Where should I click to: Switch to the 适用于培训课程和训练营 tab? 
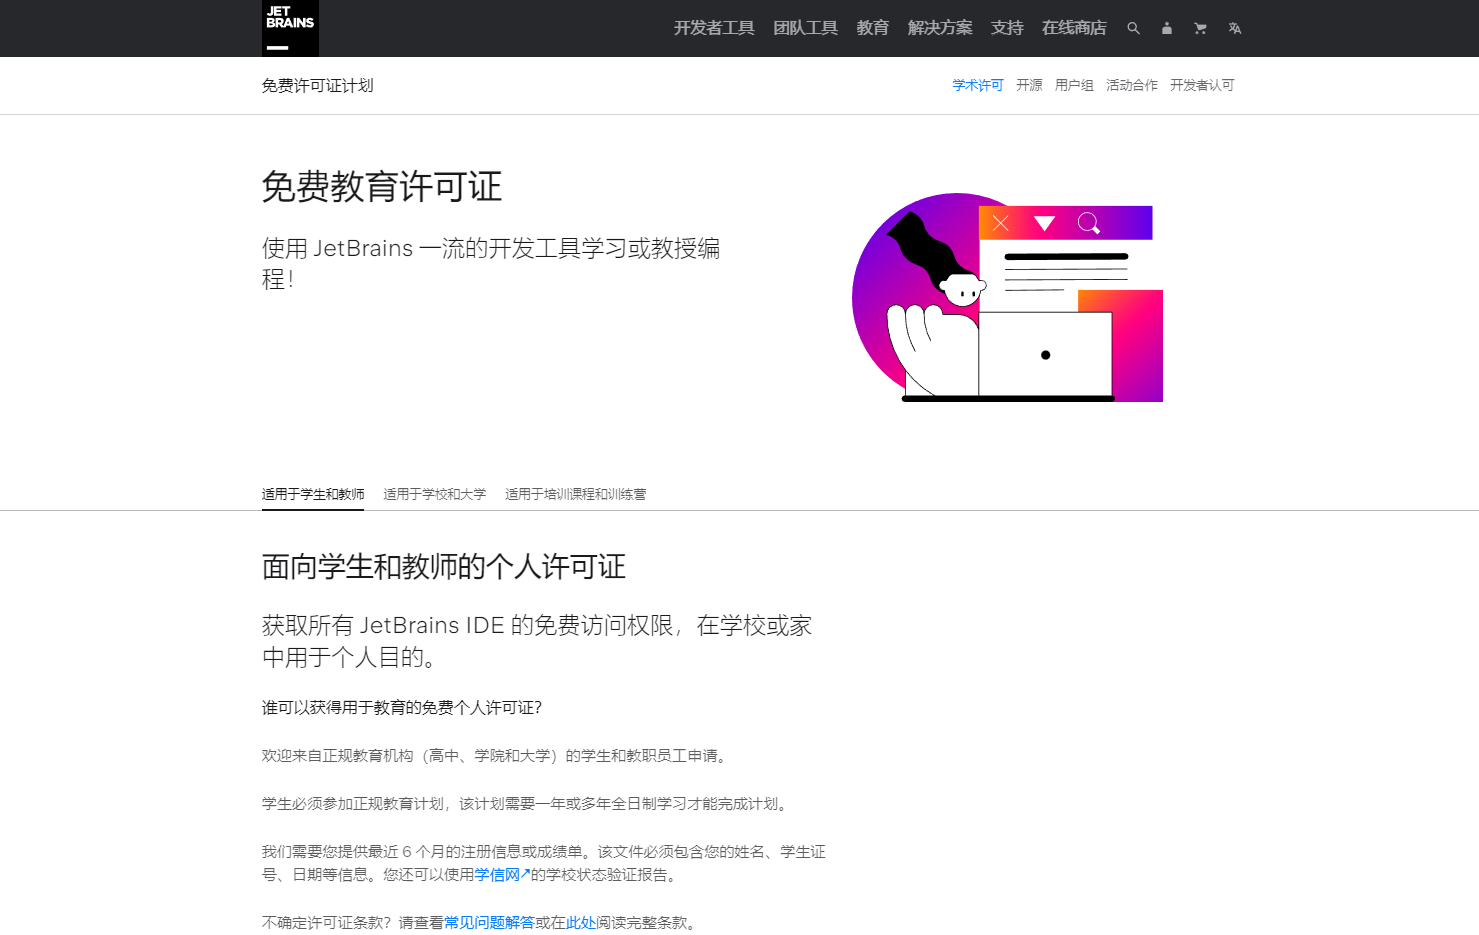[x=576, y=494]
